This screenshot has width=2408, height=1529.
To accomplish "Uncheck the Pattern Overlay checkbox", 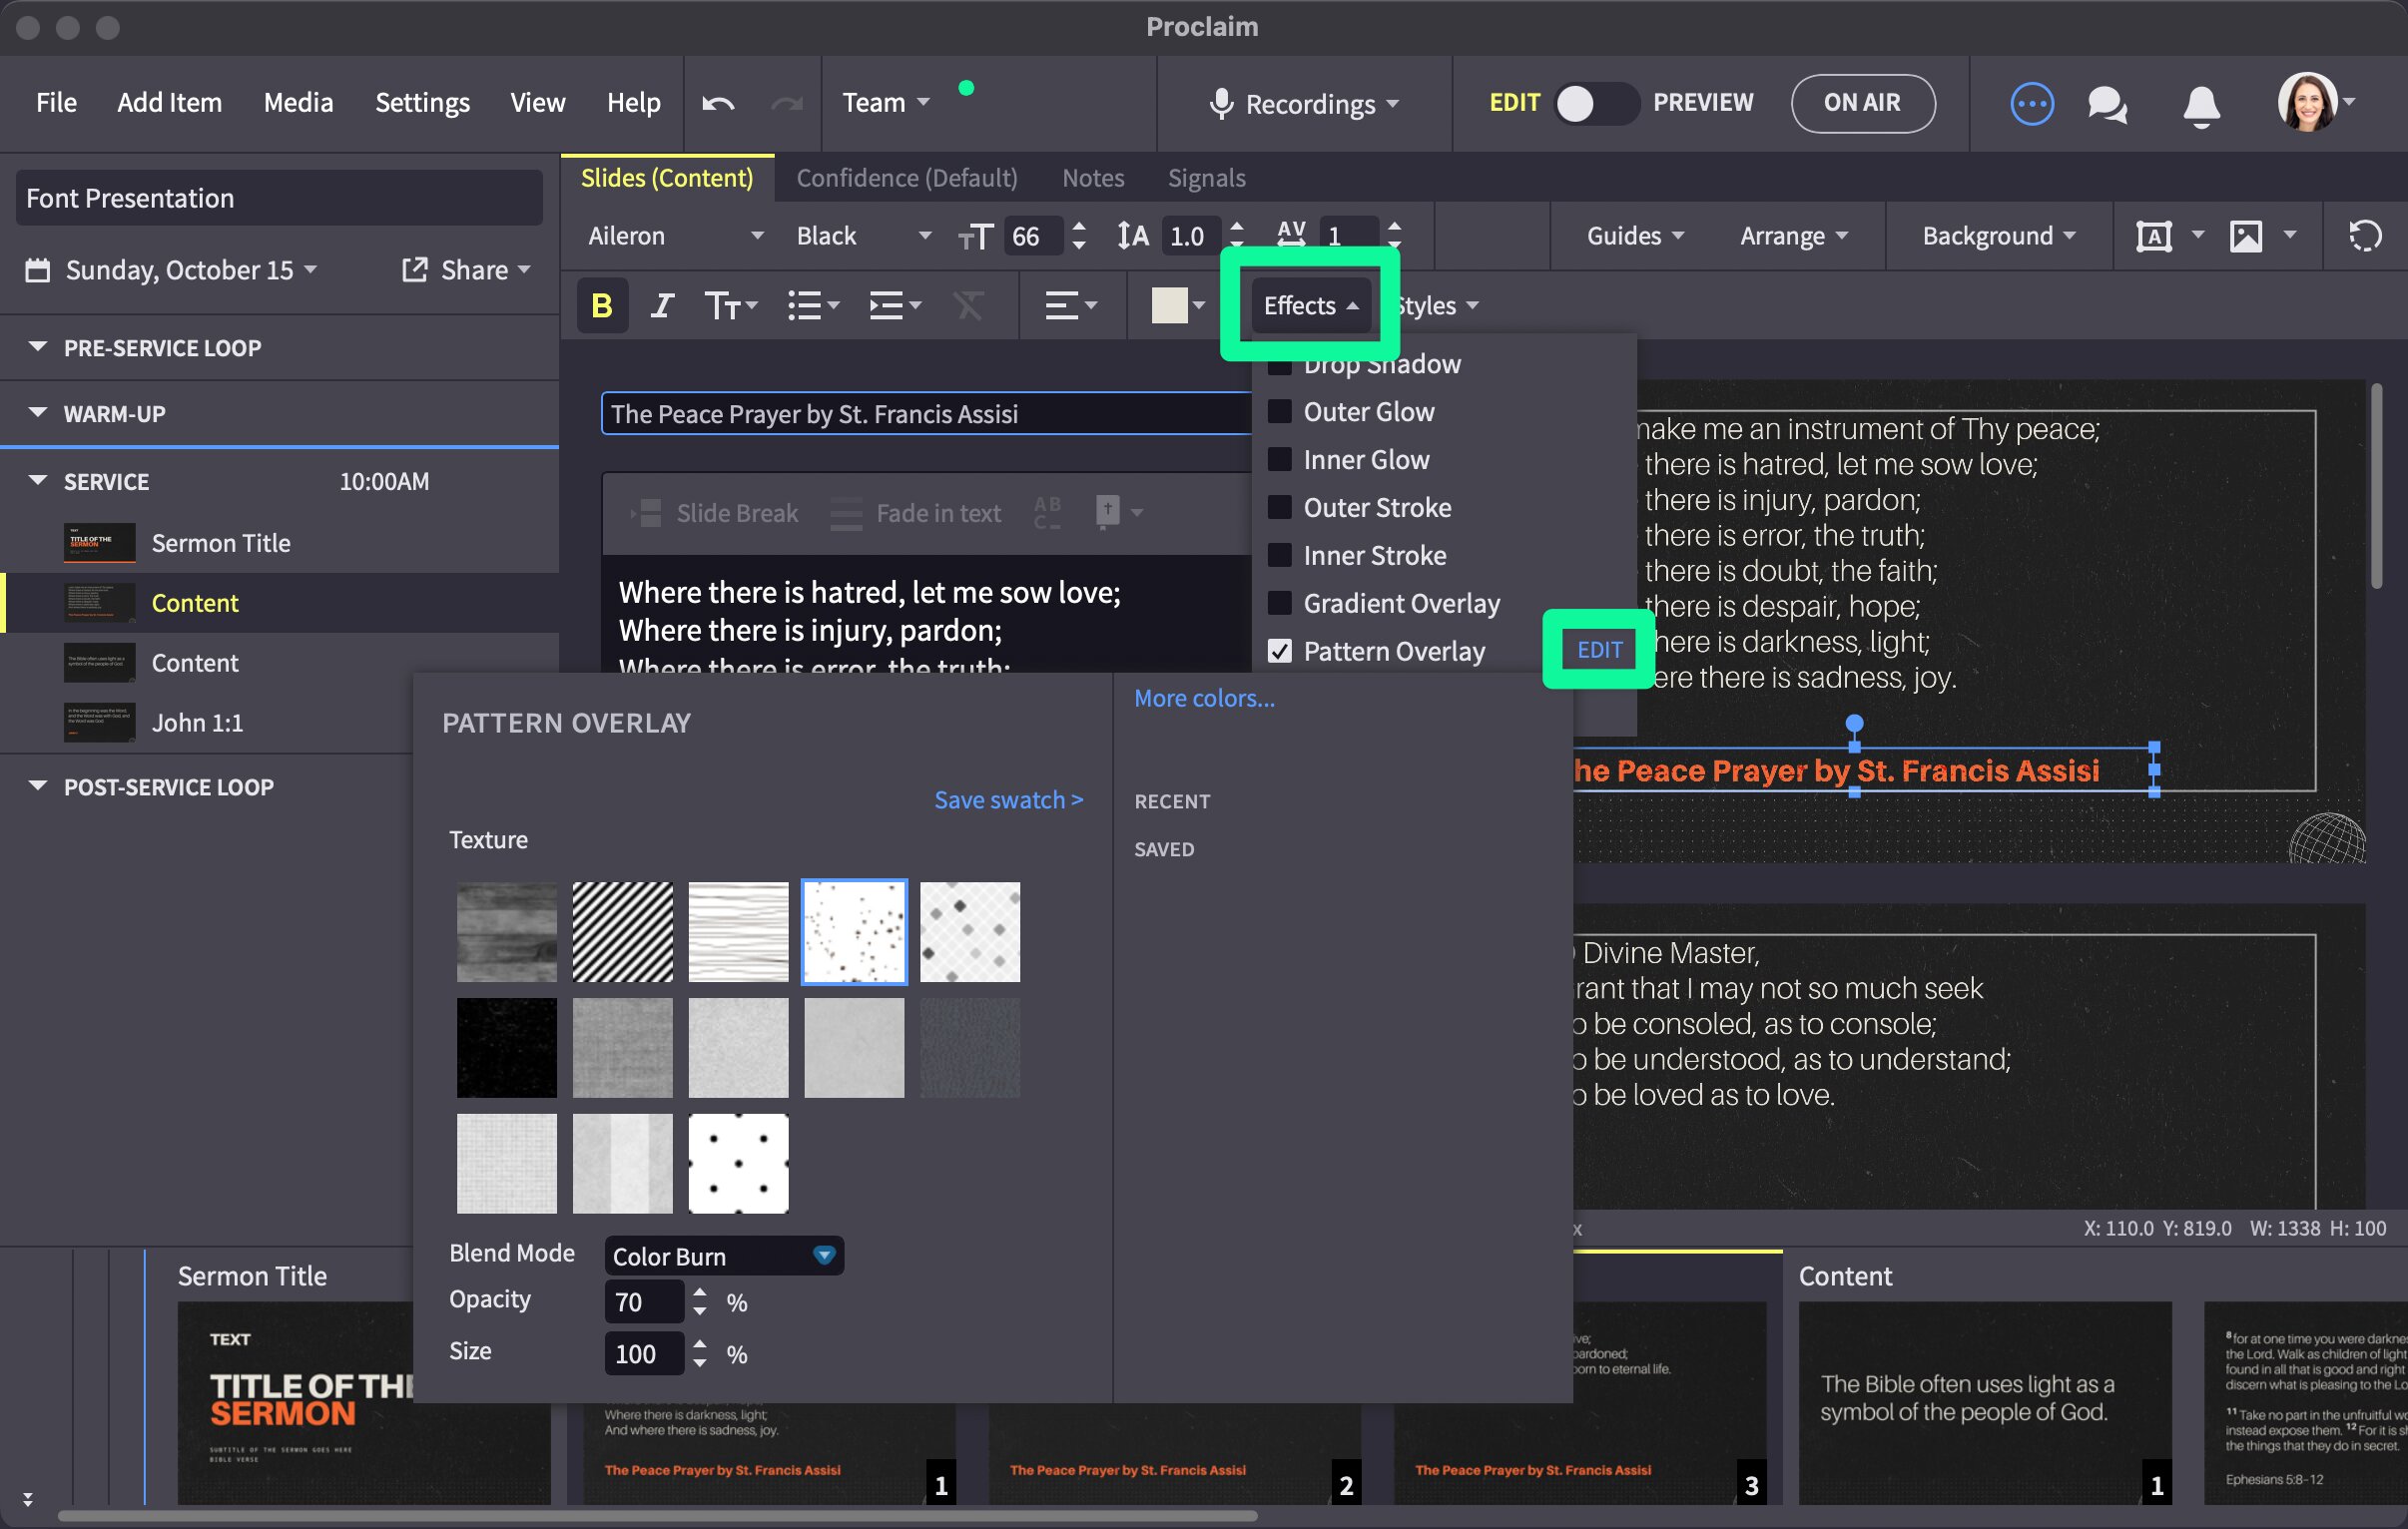I will coord(1279,651).
